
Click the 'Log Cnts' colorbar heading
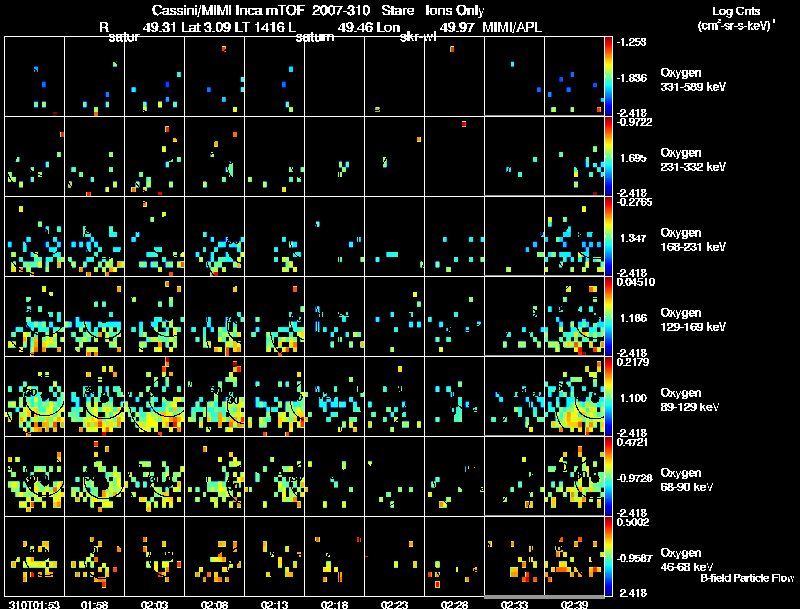(x=736, y=11)
